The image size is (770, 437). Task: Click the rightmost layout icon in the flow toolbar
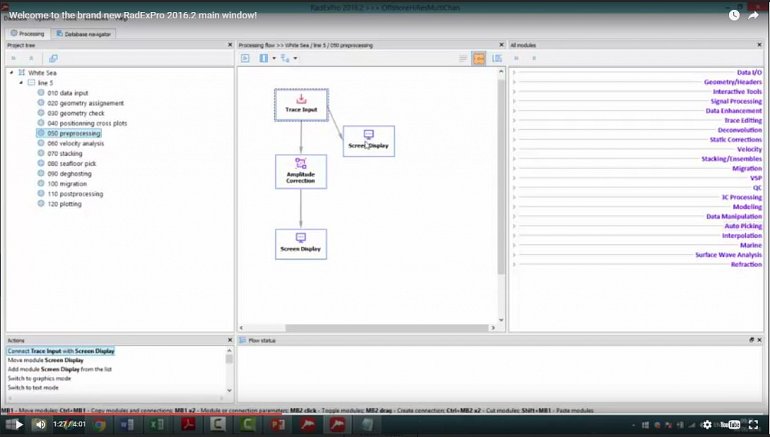497,58
